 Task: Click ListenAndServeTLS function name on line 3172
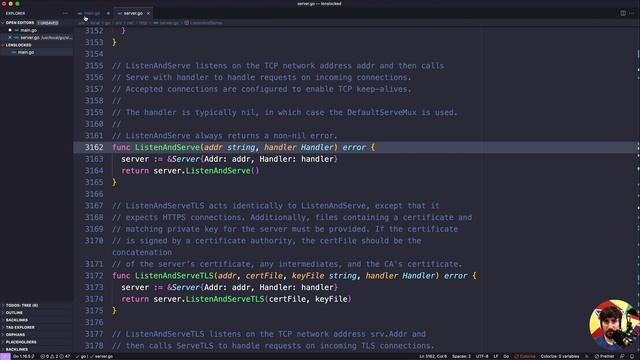[x=174, y=276]
